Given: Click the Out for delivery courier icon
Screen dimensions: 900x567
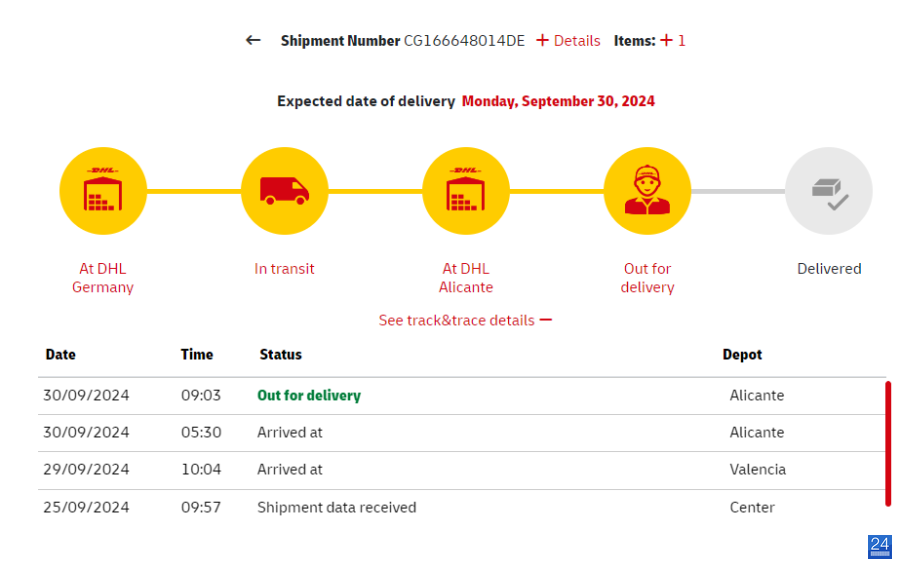Looking at the screenshot, I should click(647, 191).
